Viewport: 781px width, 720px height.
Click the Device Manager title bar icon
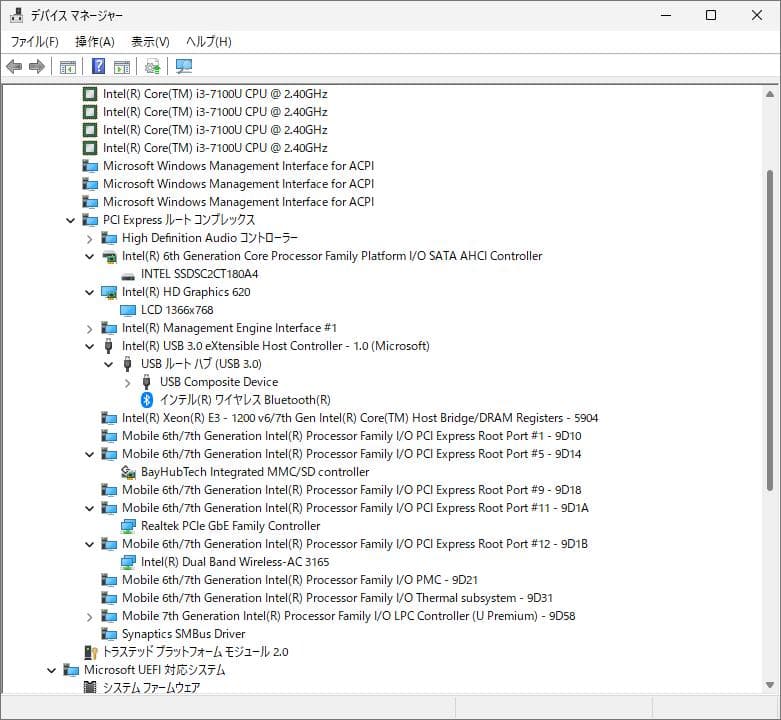(x=16, y=15)
